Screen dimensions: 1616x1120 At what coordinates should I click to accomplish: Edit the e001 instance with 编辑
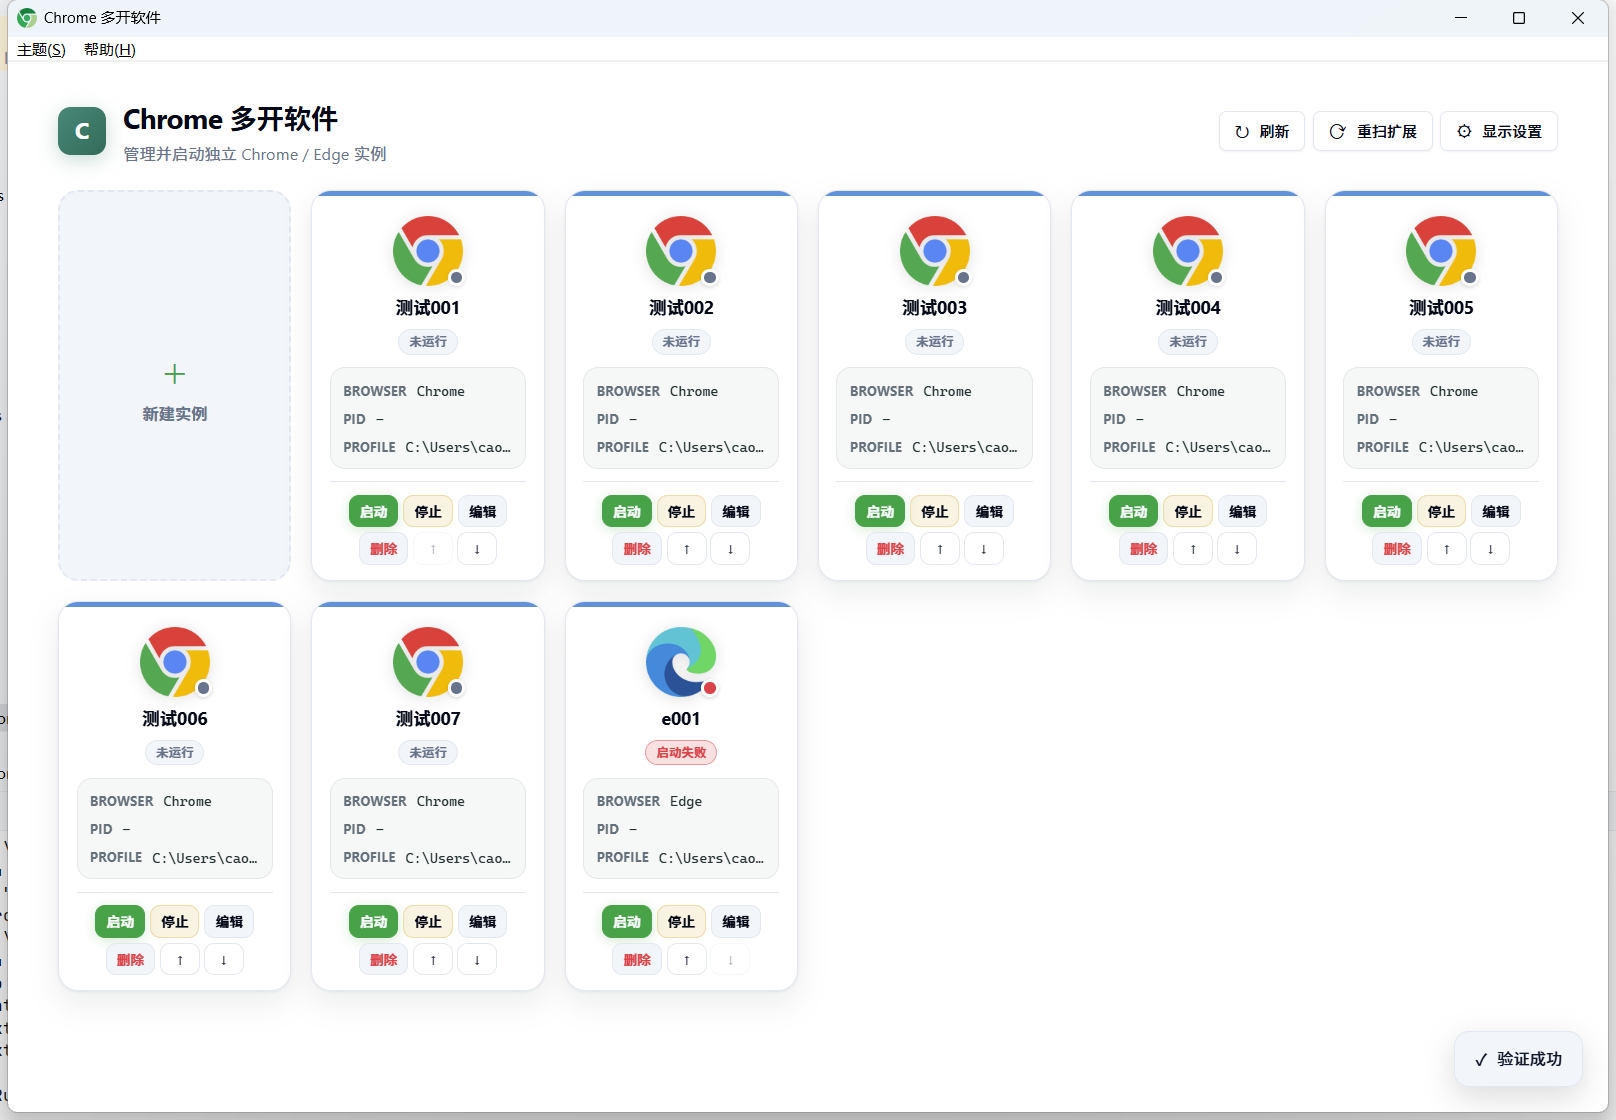pyautogui.click(x=736, y=922)
